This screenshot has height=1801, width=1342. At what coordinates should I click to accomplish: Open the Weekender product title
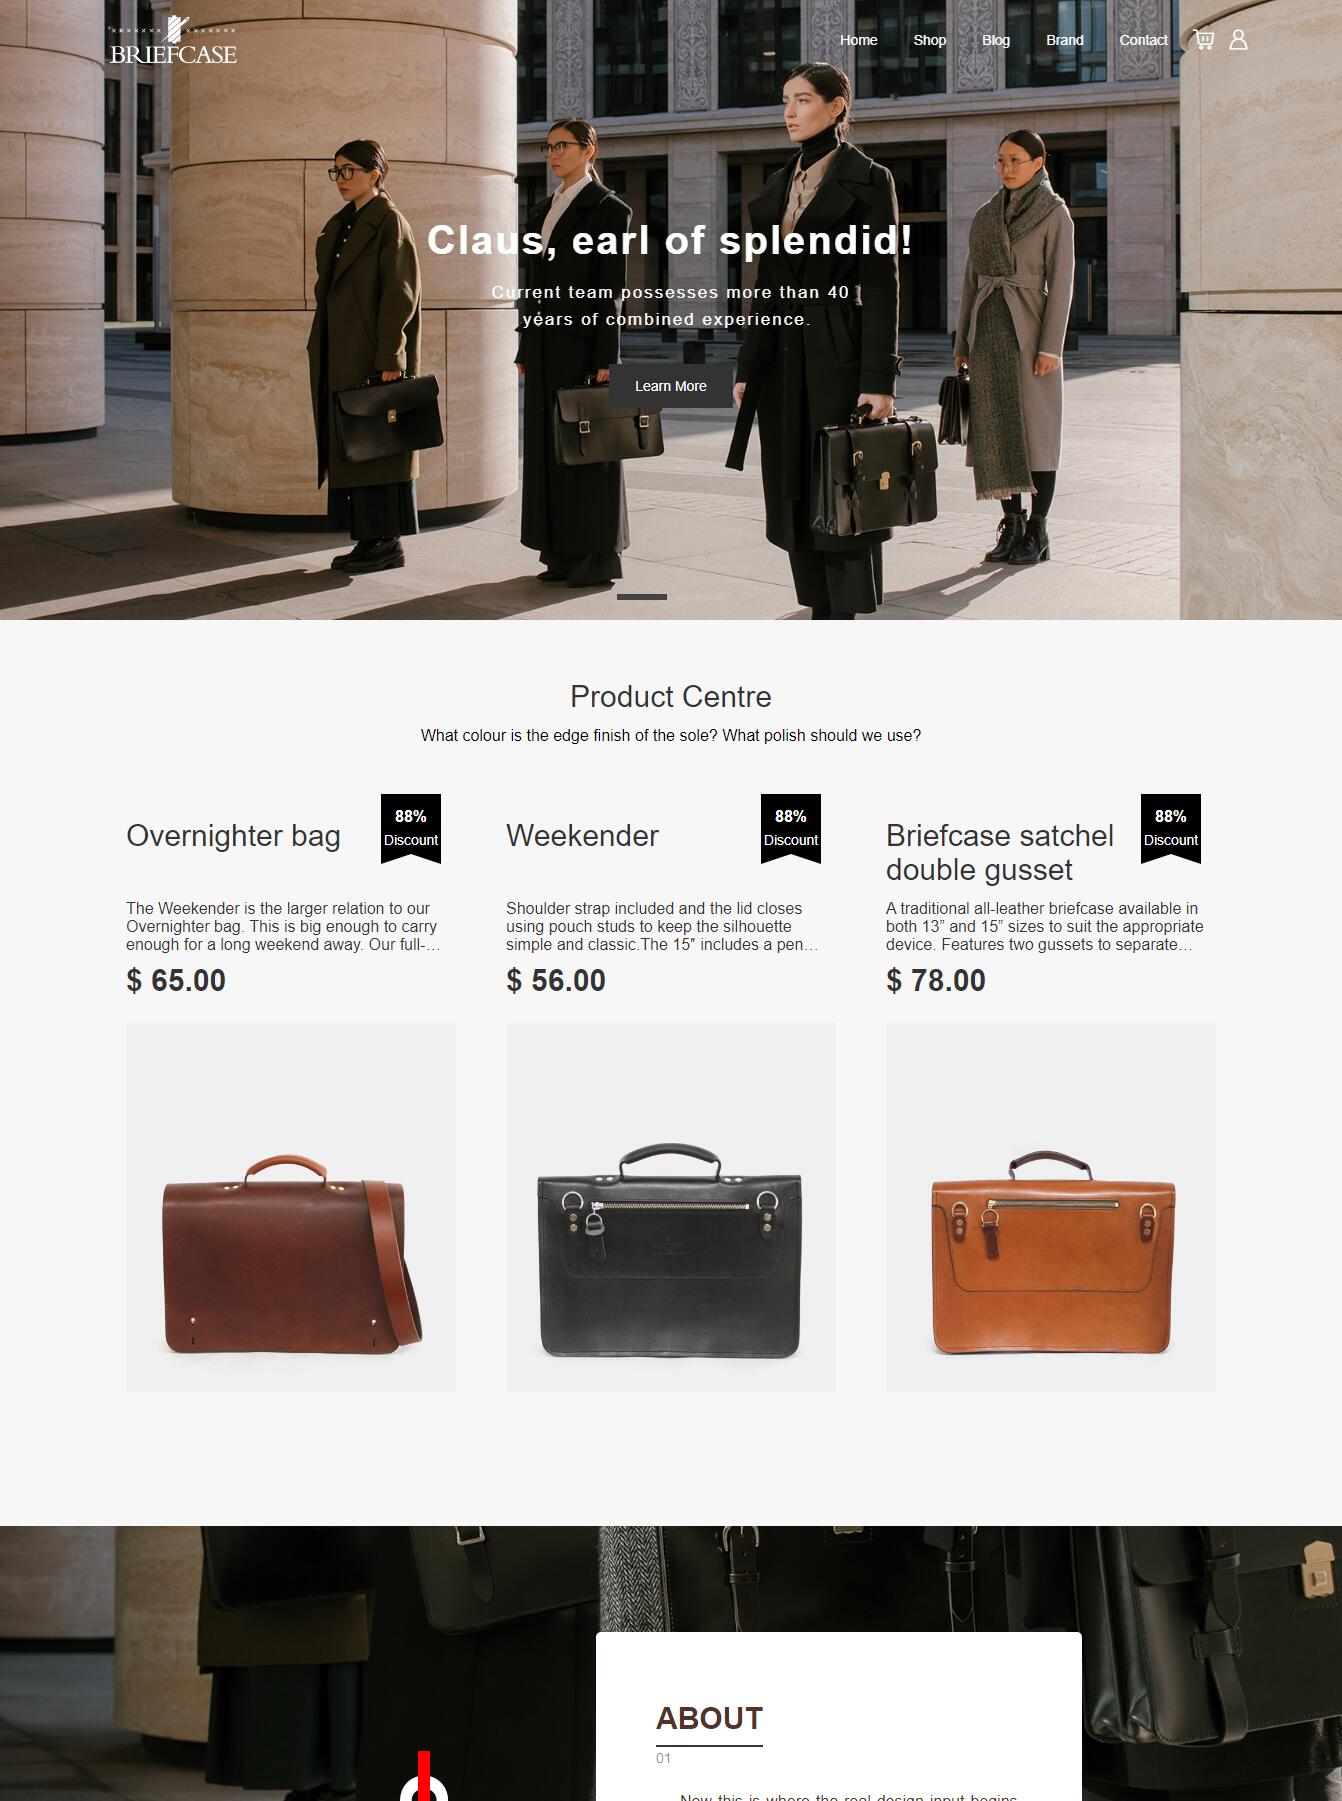point(582,836)
